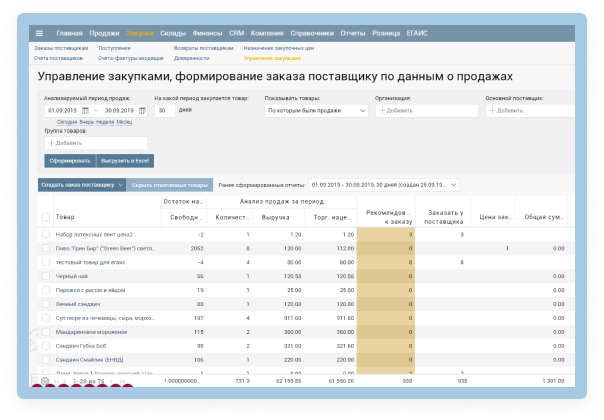Open product link Мандариновое мороженое
The width and height of the screenshot is (604, 420).
[x=91, y=332]
